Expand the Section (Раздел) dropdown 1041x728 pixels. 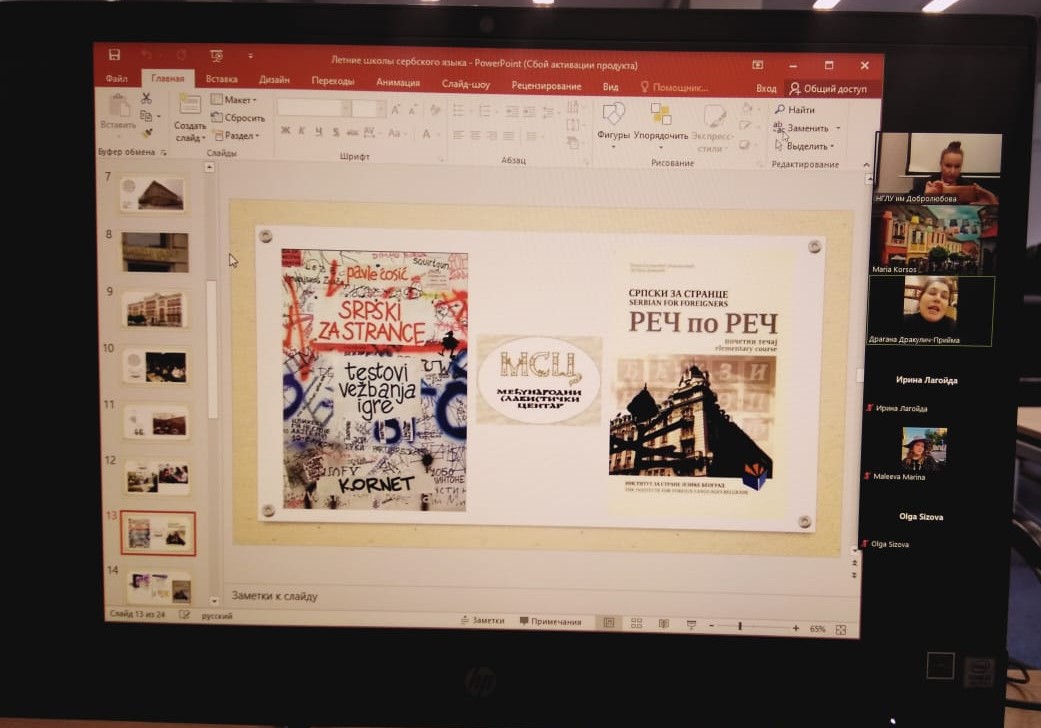coord(237,135)
